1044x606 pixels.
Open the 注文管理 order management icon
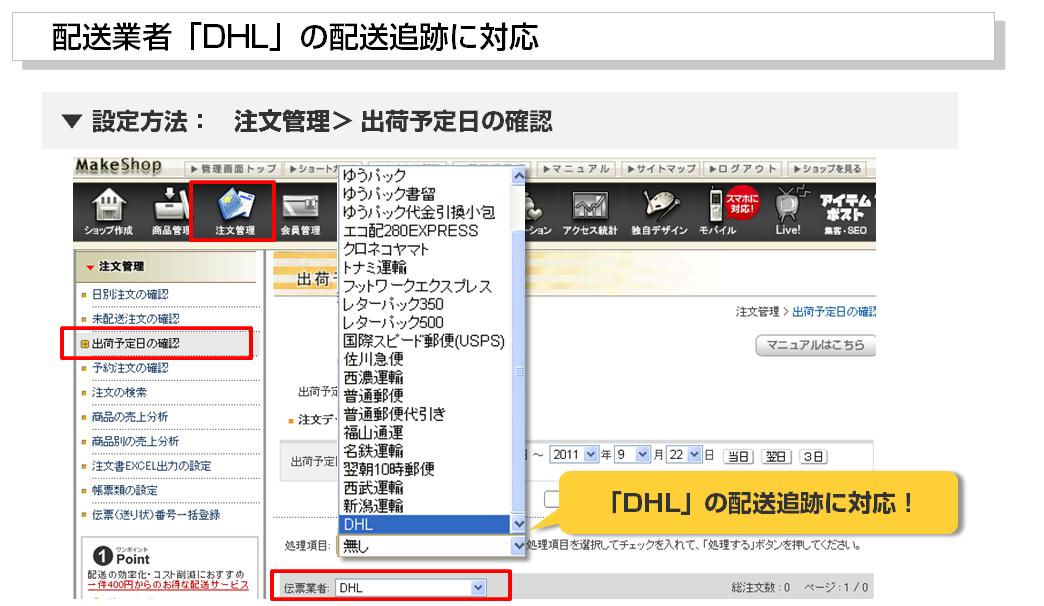pyautogui.click(x=234, y=212)
